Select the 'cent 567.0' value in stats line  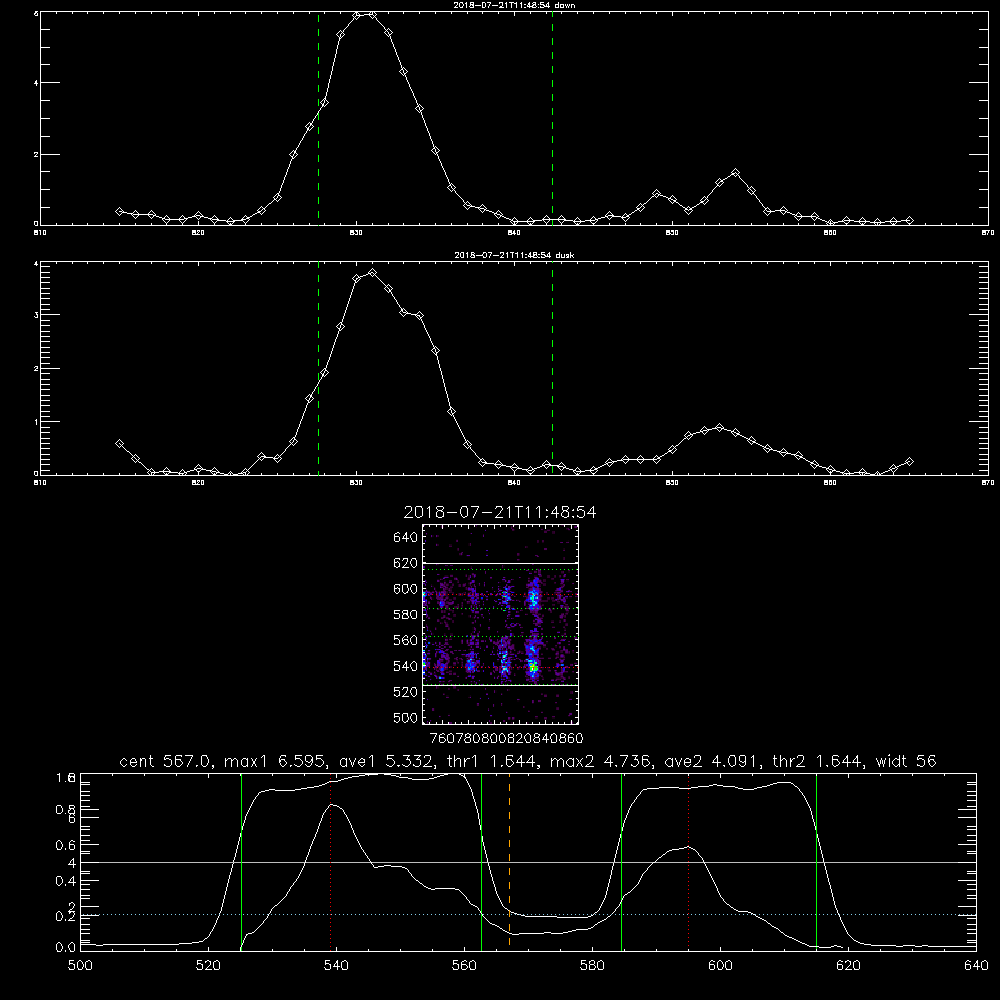[164, 761]
